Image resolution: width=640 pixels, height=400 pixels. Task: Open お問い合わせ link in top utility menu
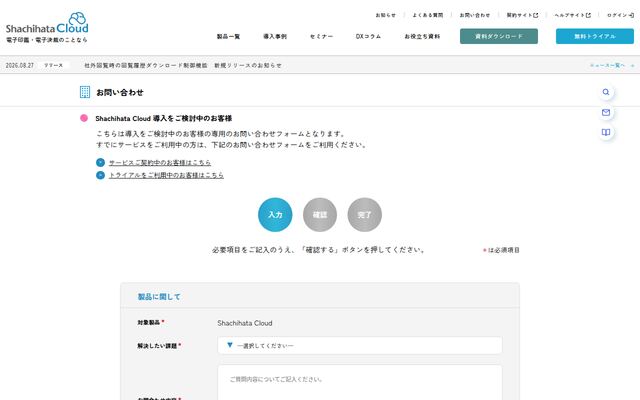pos(475,15)
